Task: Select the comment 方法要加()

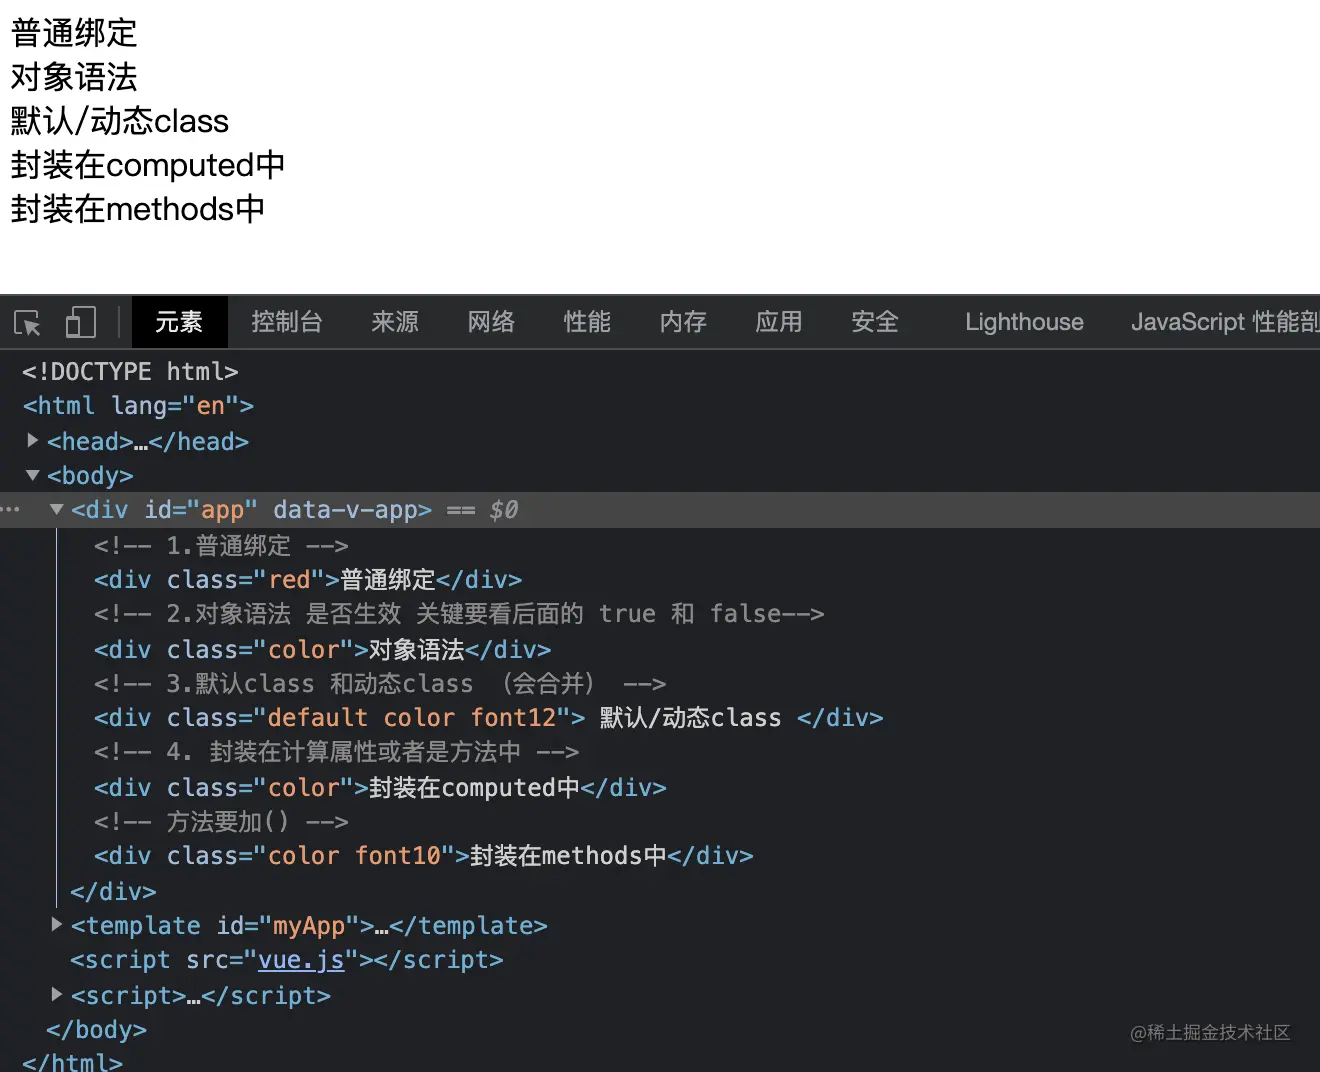Action: coord(221,822)
